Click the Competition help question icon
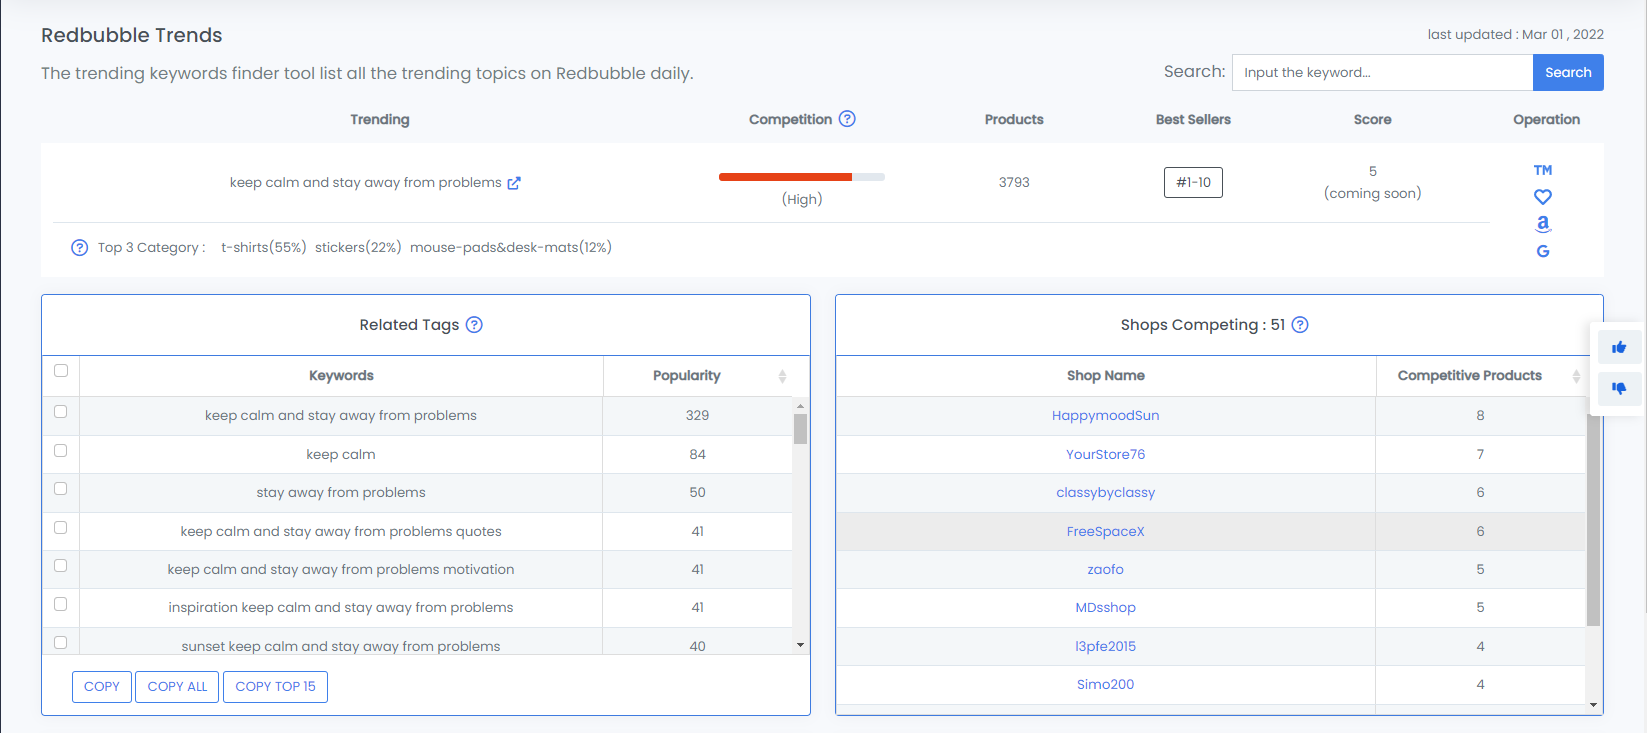The width and height of the screenshot is (1647, 733). [x=847, y=119]
